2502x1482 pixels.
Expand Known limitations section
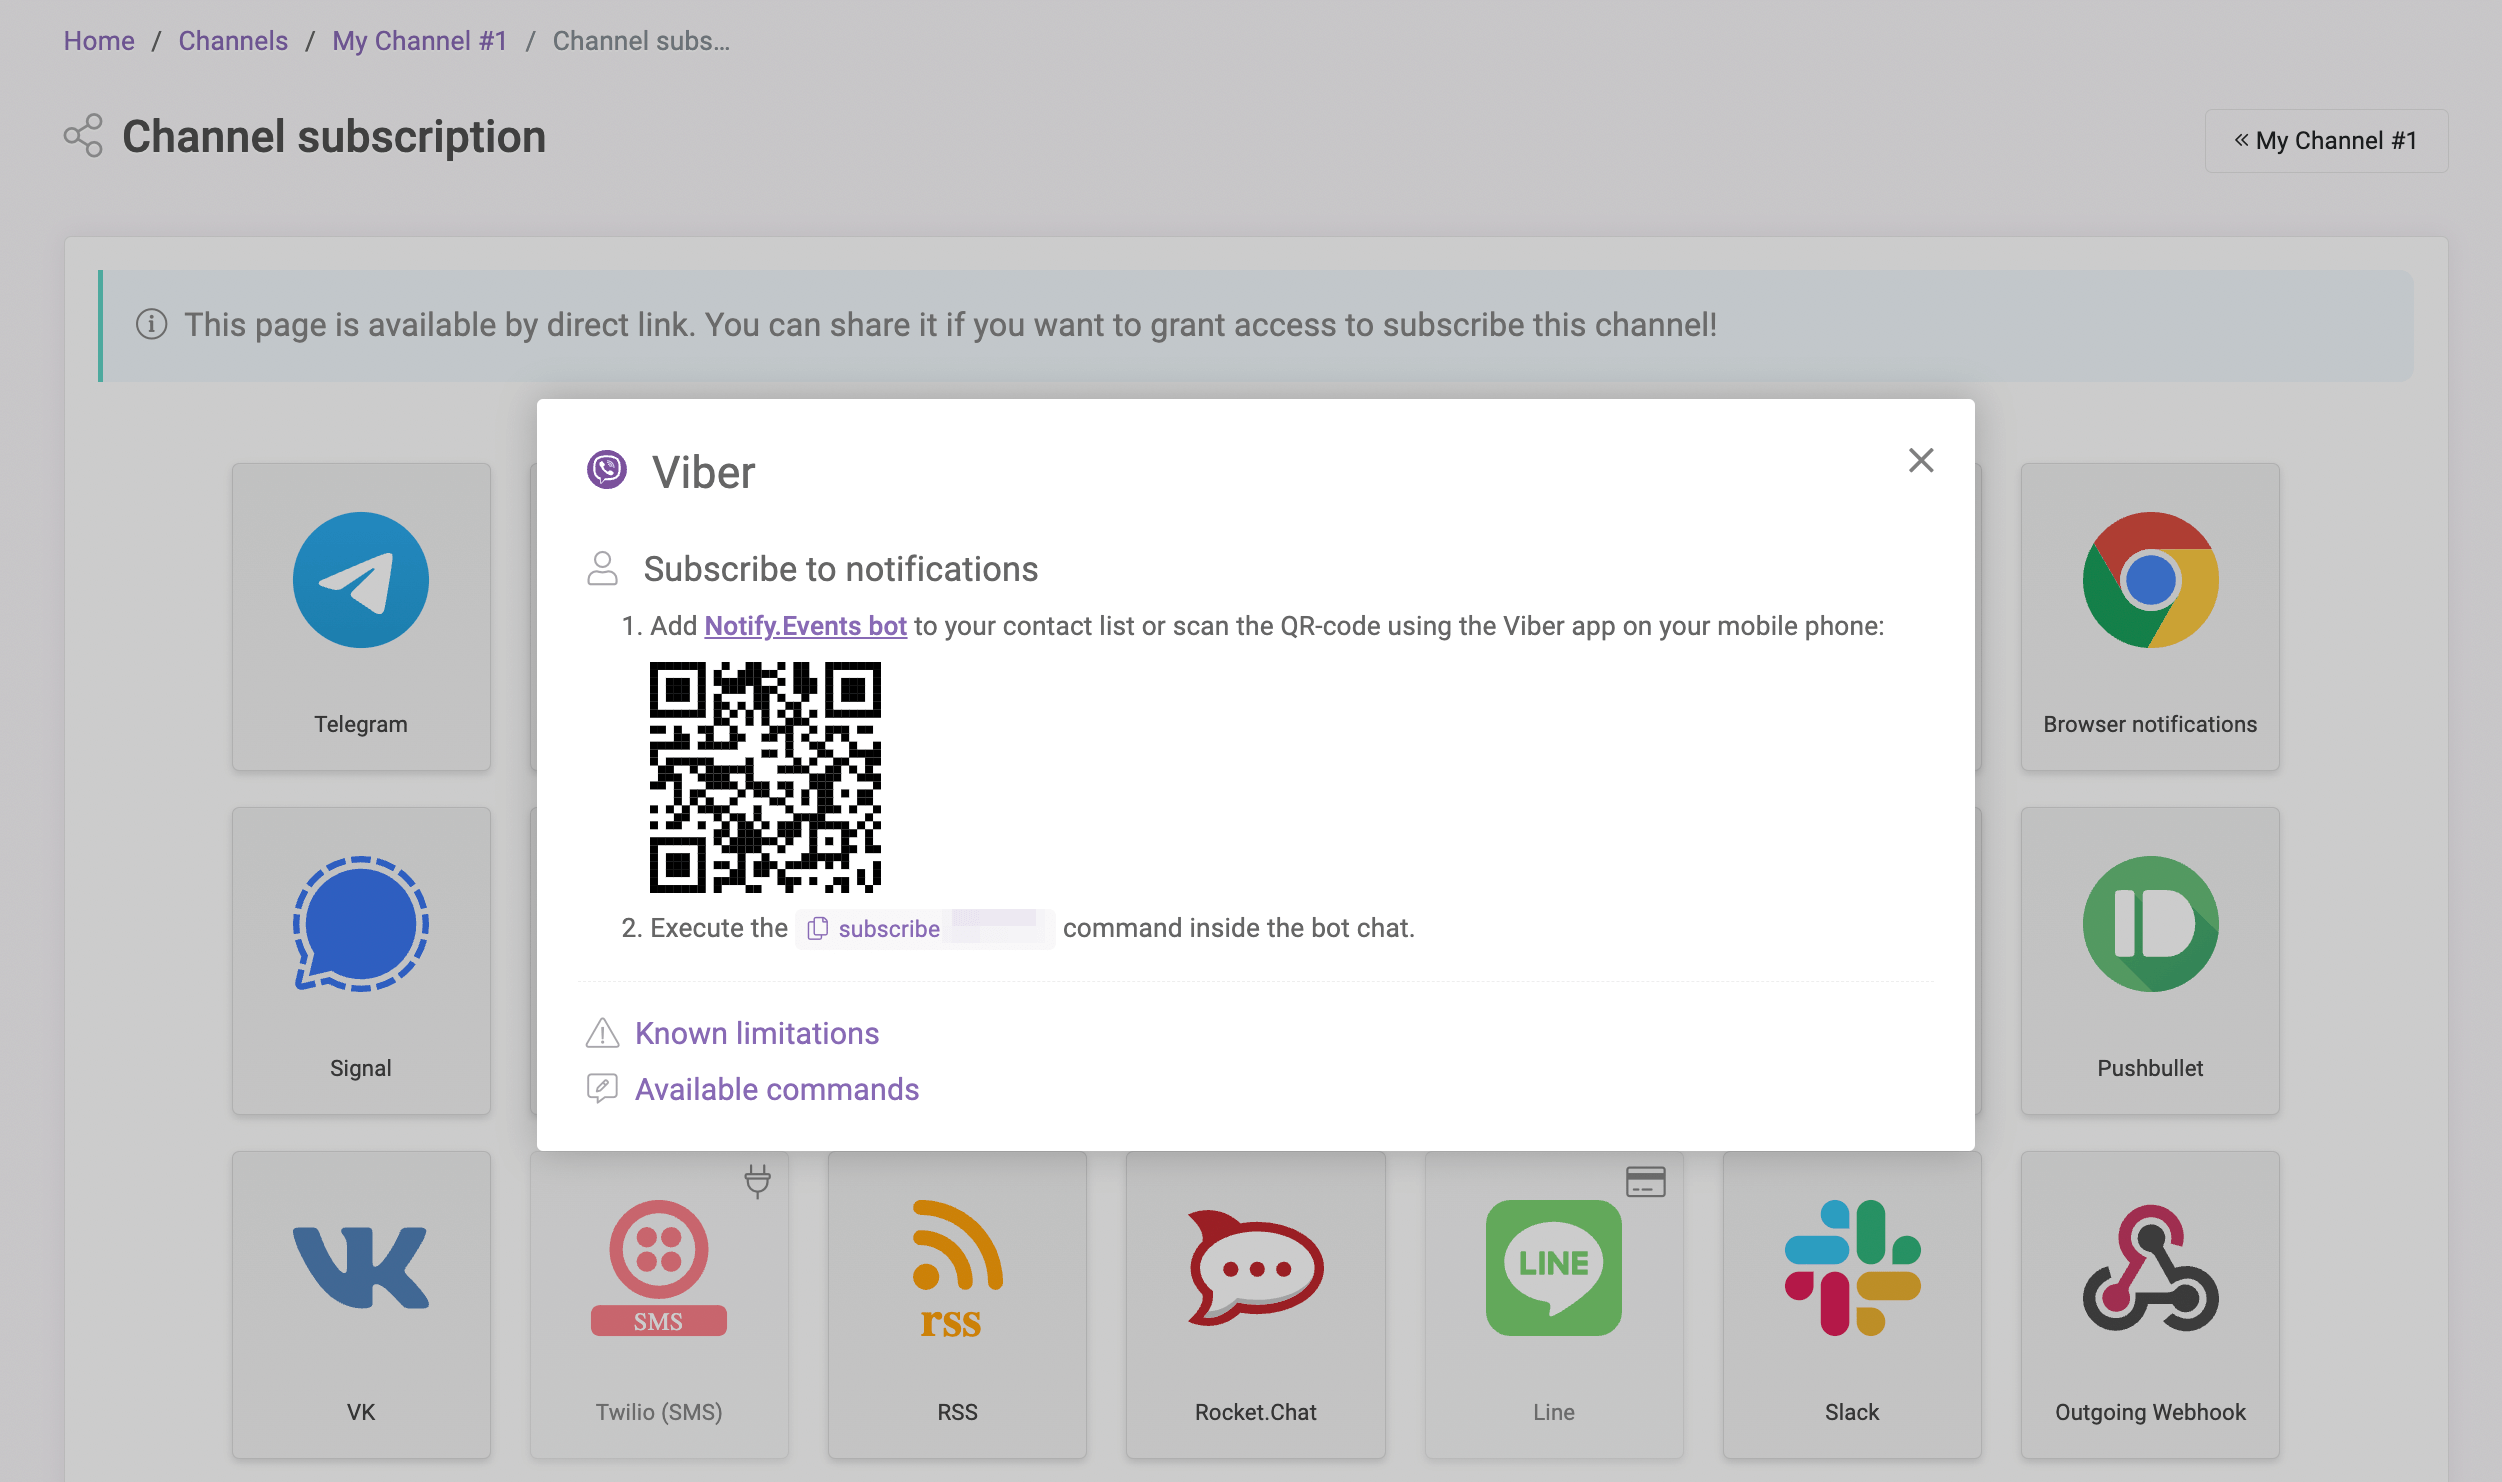[757, 1033]
